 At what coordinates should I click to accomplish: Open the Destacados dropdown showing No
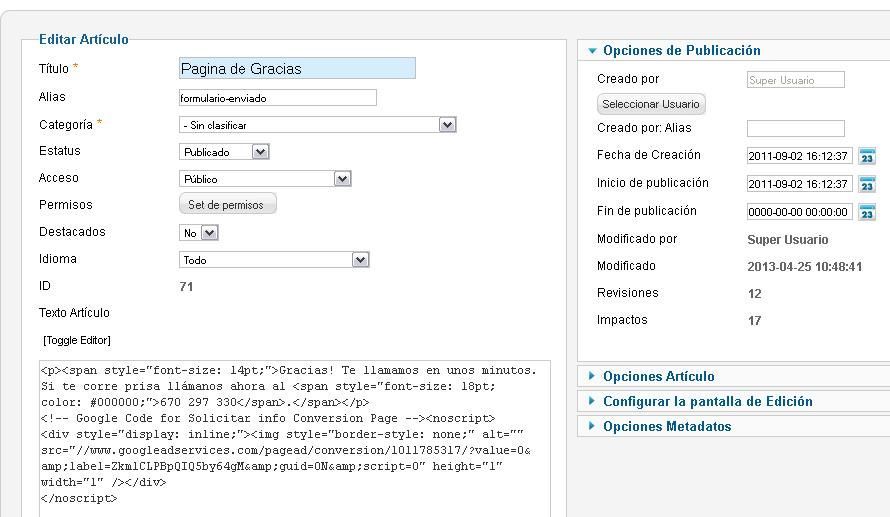(x=198, y=233)
